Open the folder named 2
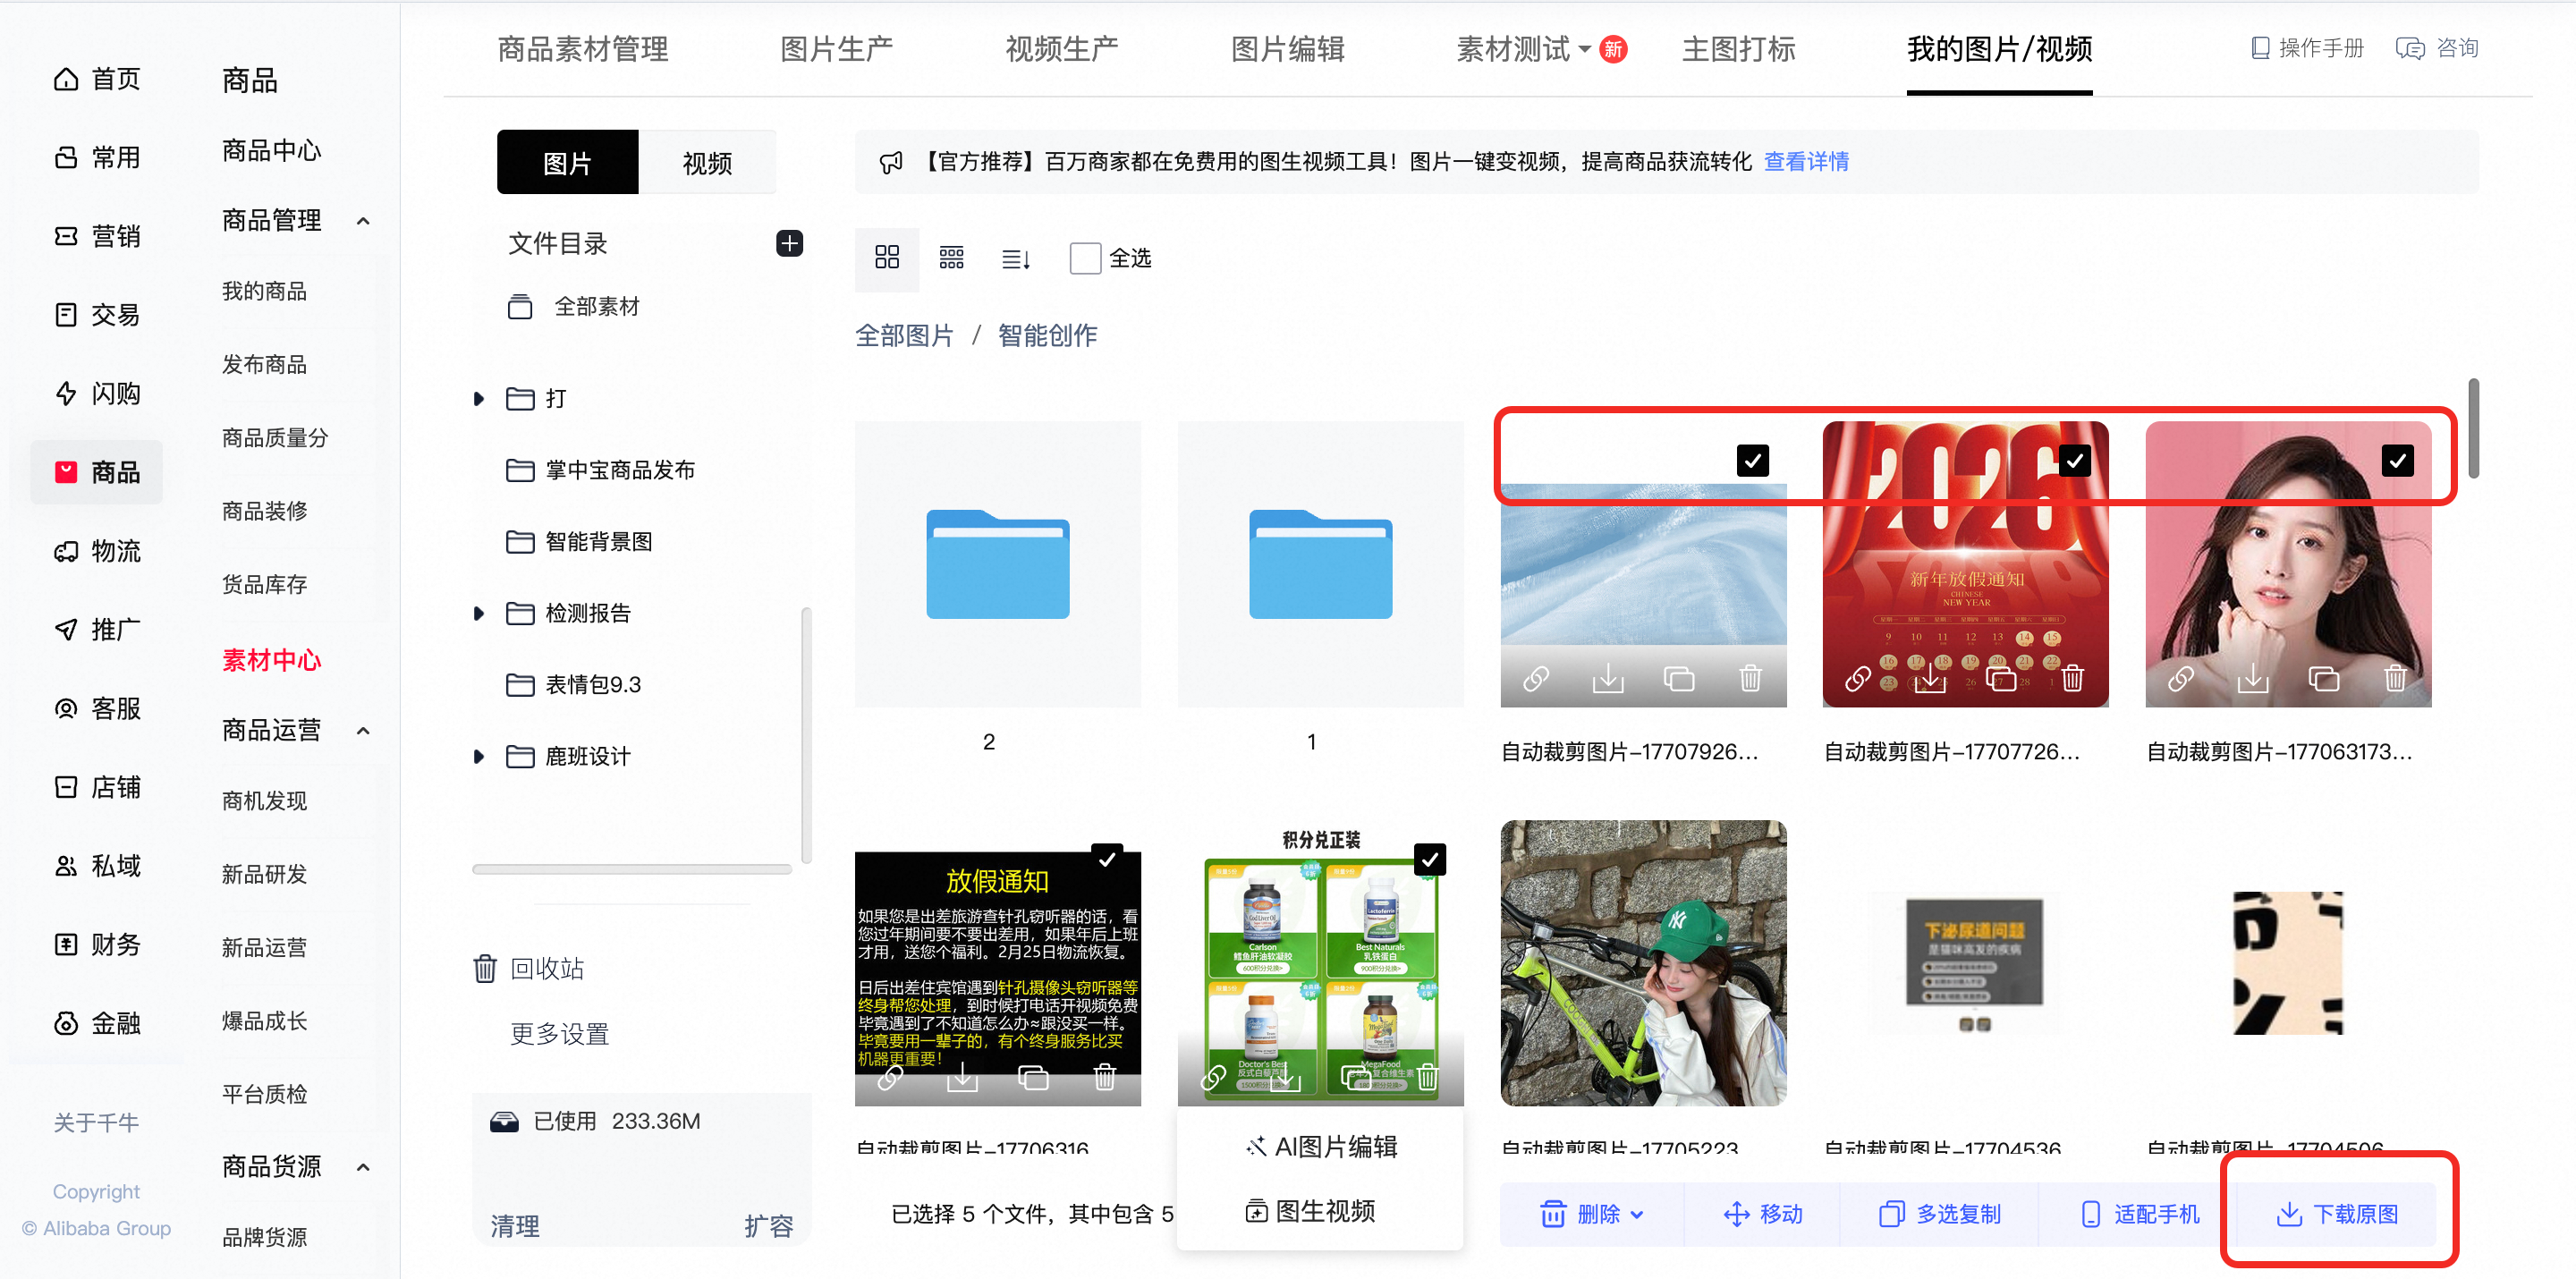2576x1279 pixels. coord(997,564)
